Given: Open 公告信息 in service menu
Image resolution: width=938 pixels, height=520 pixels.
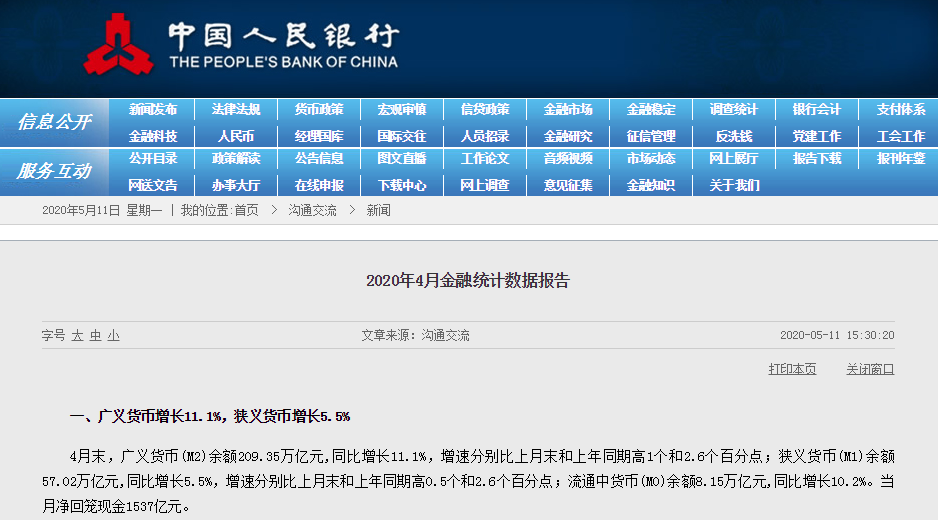Looking at the screenshot, I should point(319,159).
